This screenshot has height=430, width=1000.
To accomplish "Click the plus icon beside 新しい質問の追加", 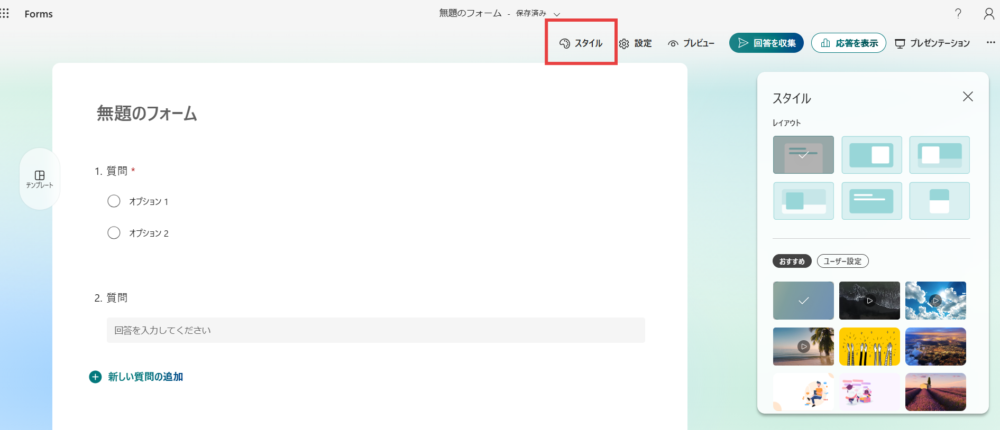I will point(95,377).
